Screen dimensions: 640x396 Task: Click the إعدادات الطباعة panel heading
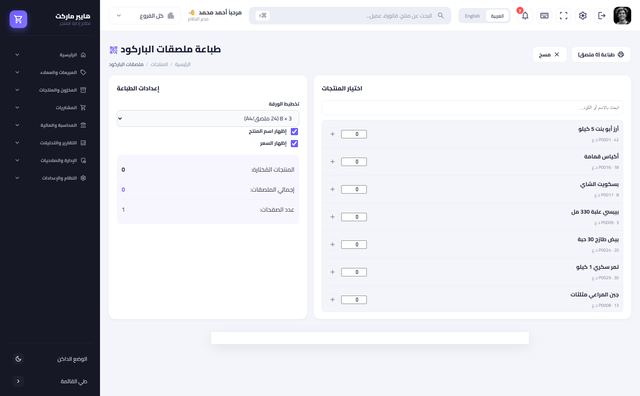click(x=138, y=88)
